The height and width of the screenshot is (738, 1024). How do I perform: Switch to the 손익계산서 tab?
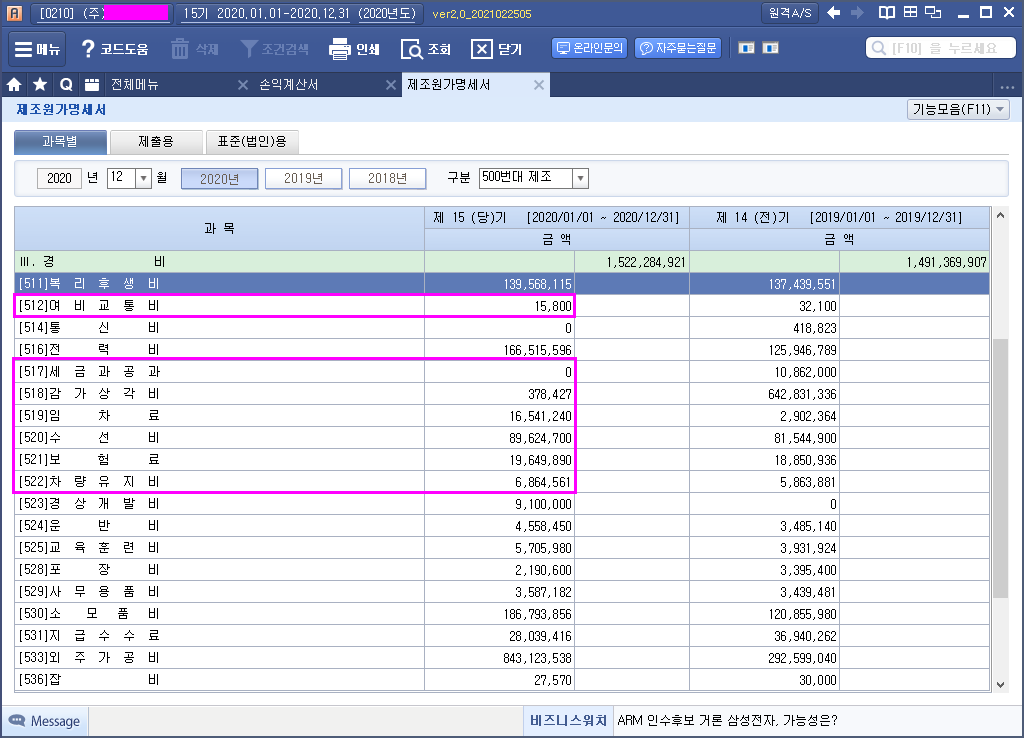(289, 85)
